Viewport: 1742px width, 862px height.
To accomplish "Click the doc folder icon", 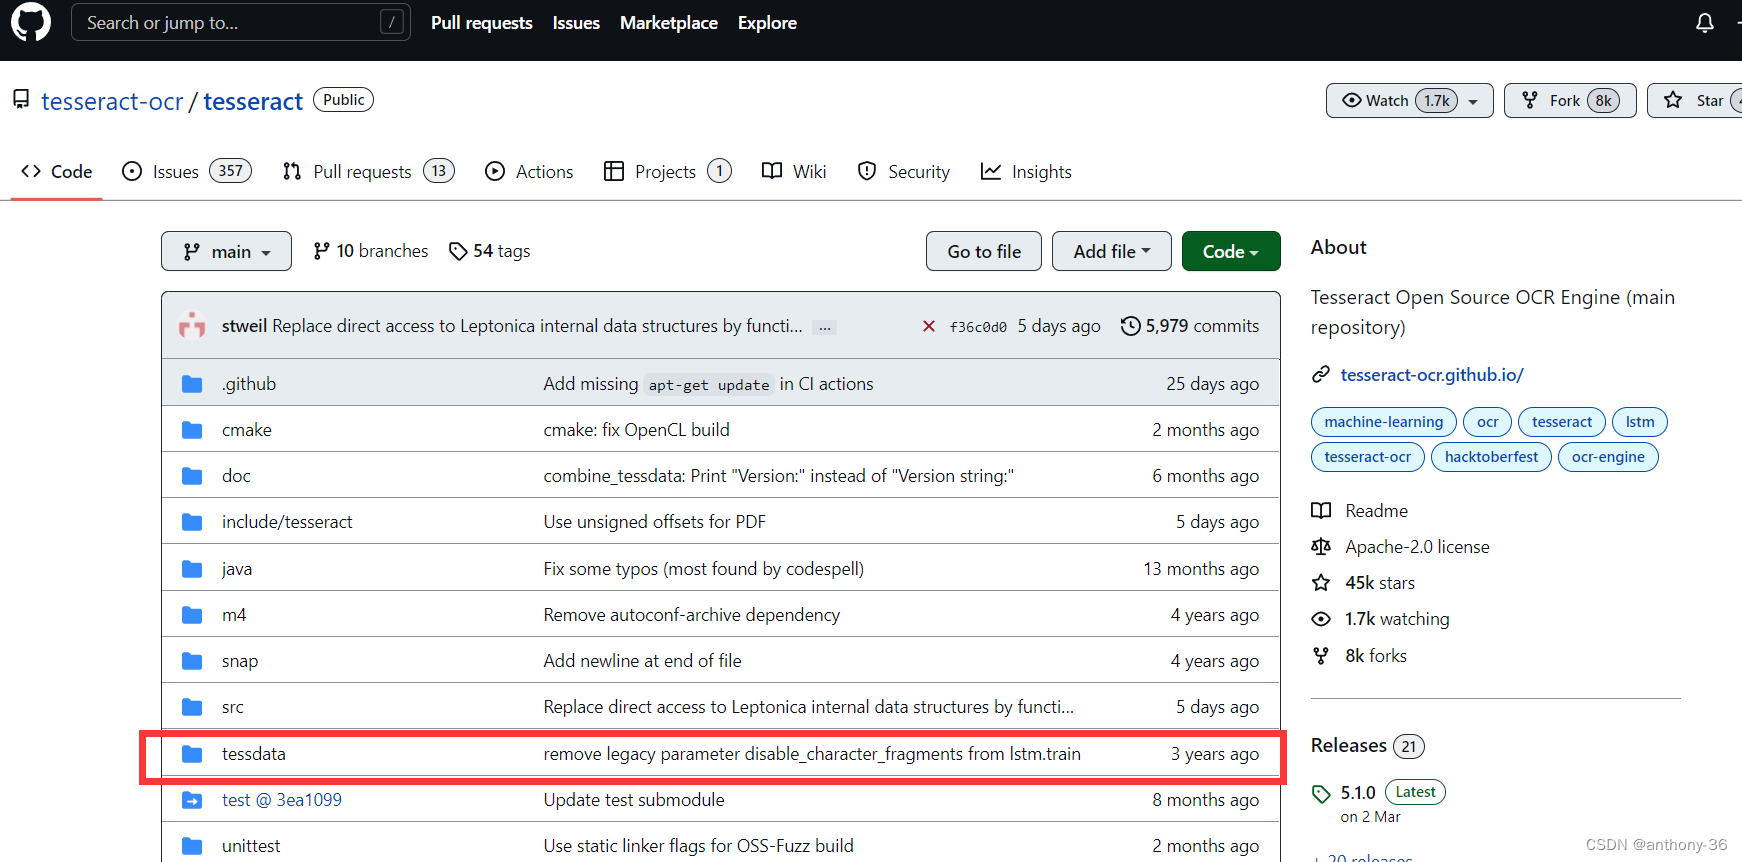I will click(192, 476).
